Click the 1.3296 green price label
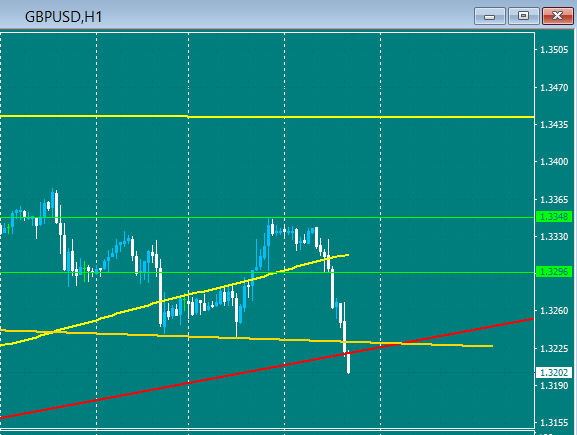This screenshot has width=577, height=435. pyautogui.click(x=554, y=272)
